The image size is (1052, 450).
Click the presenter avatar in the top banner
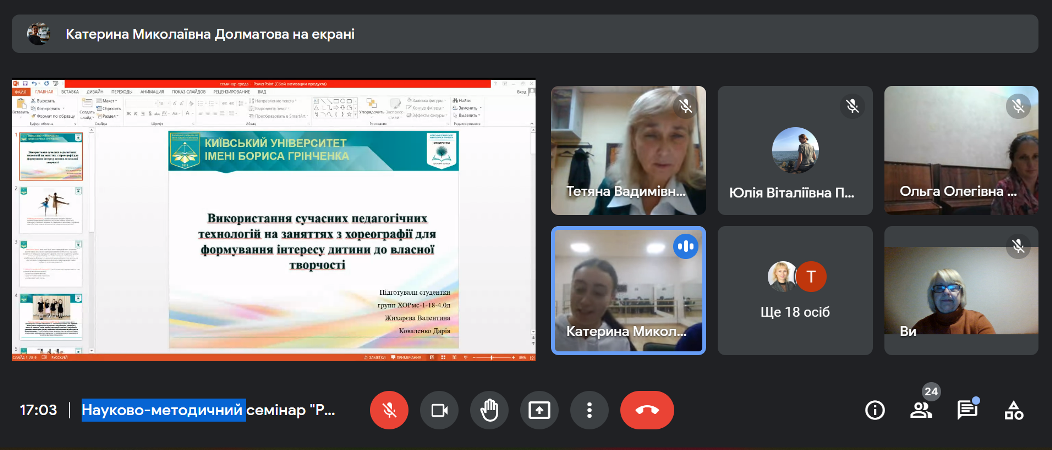38,34
